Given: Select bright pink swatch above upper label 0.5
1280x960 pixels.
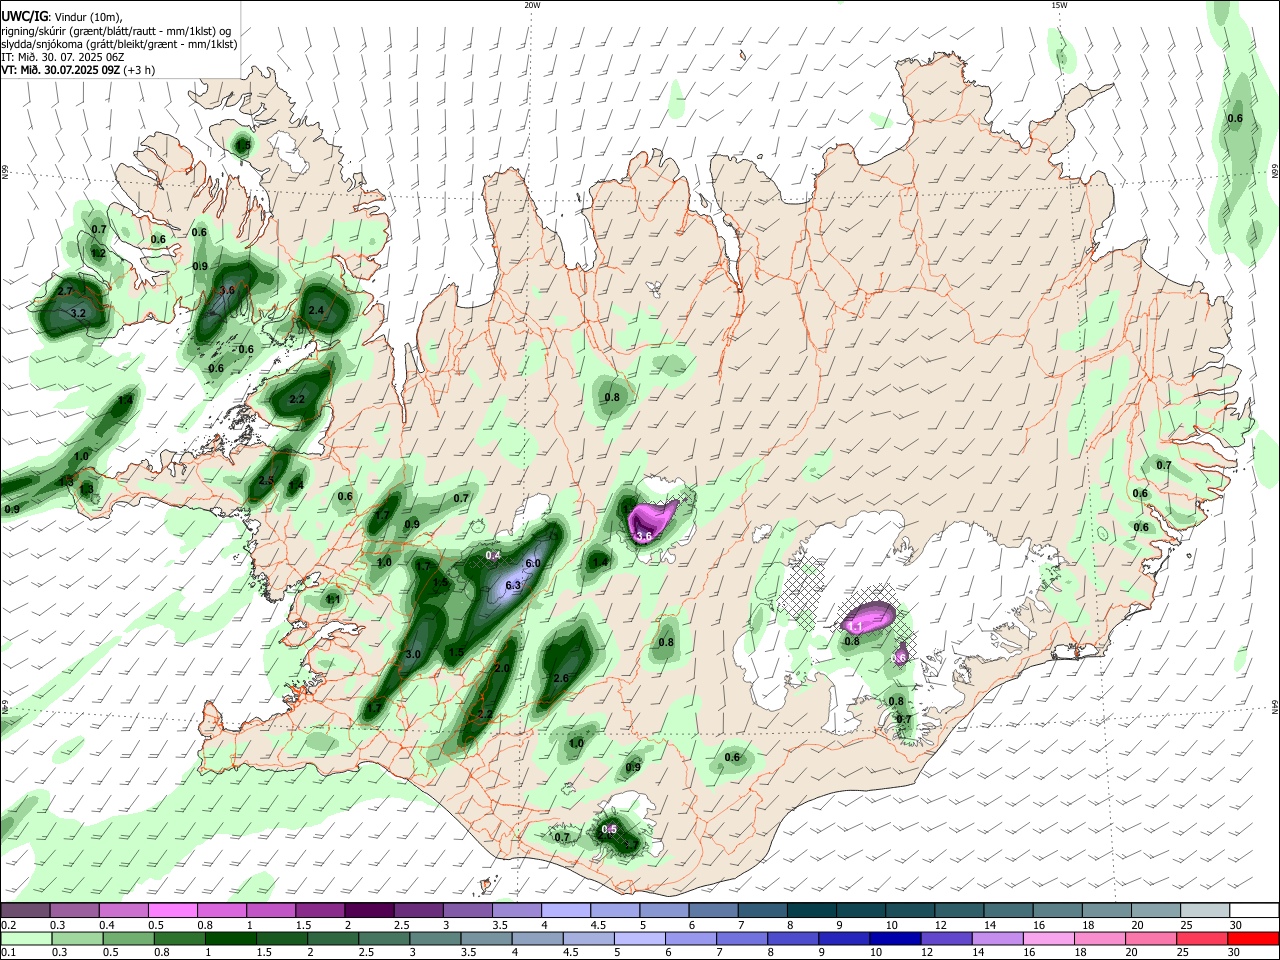Looking at the screenshot, I should pos(172,911).
